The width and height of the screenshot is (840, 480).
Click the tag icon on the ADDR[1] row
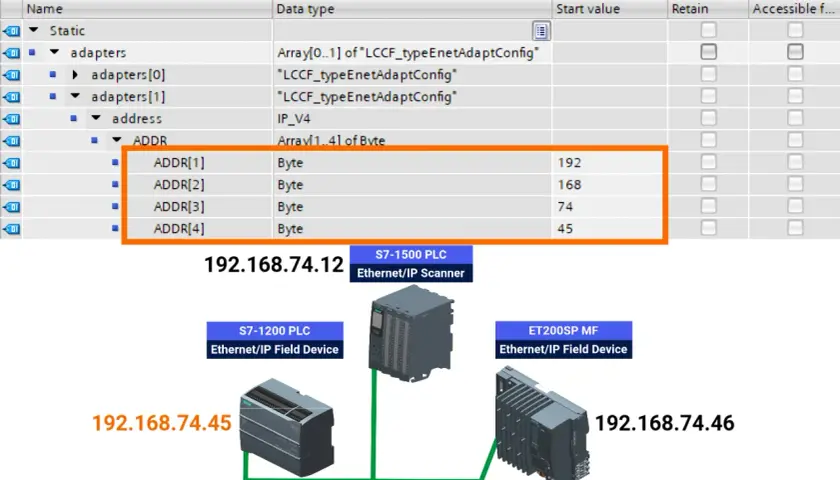tap(11, 163)
